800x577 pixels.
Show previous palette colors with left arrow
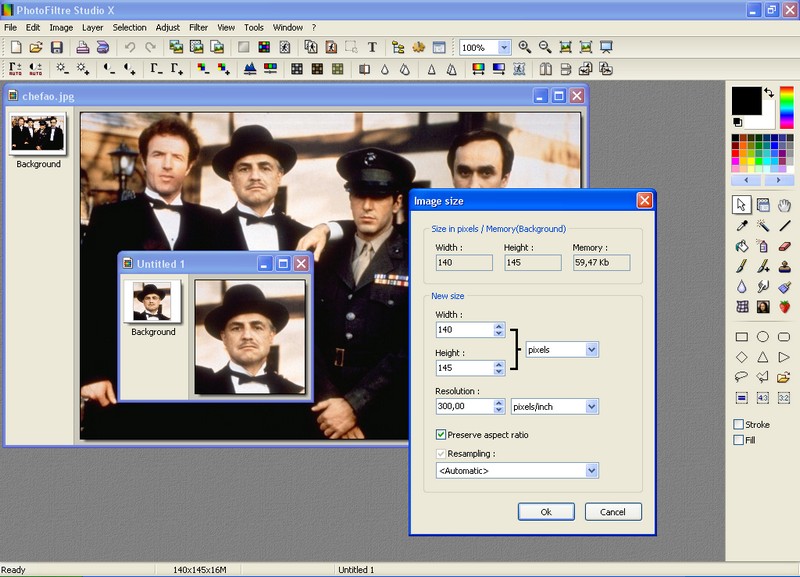point(746,180)
